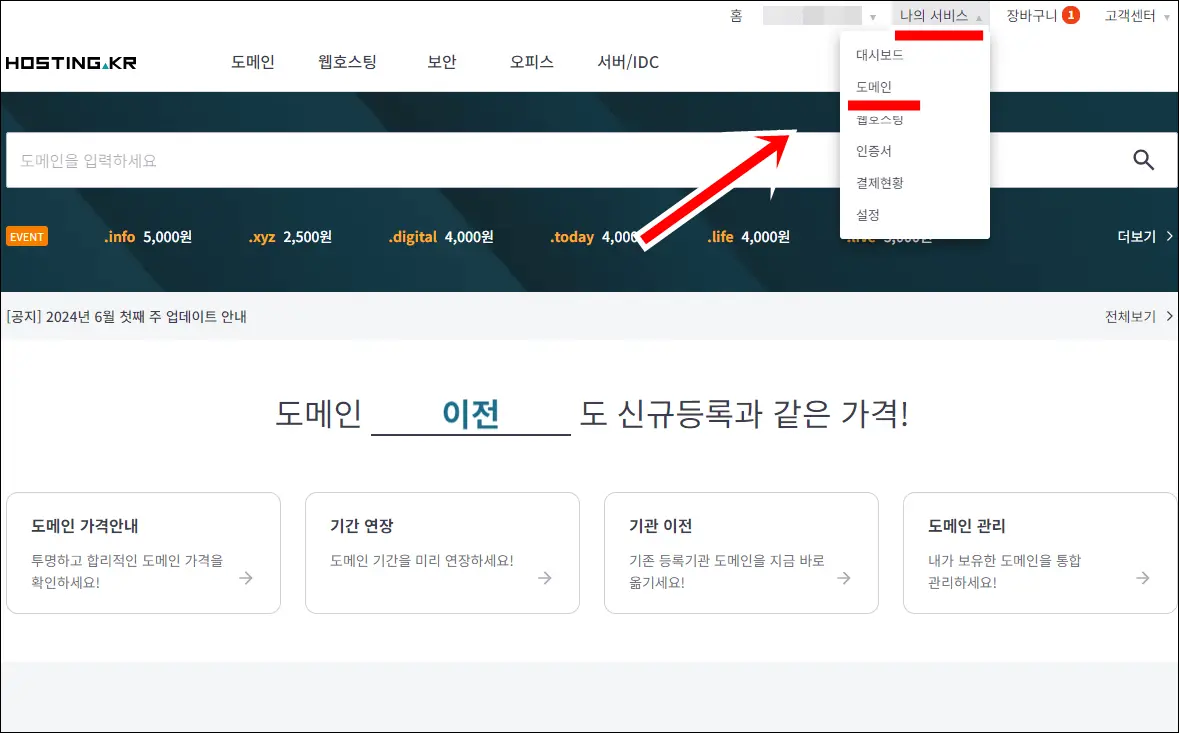
Task: Expand the account name dropdown
Action: tap(872, 15)
